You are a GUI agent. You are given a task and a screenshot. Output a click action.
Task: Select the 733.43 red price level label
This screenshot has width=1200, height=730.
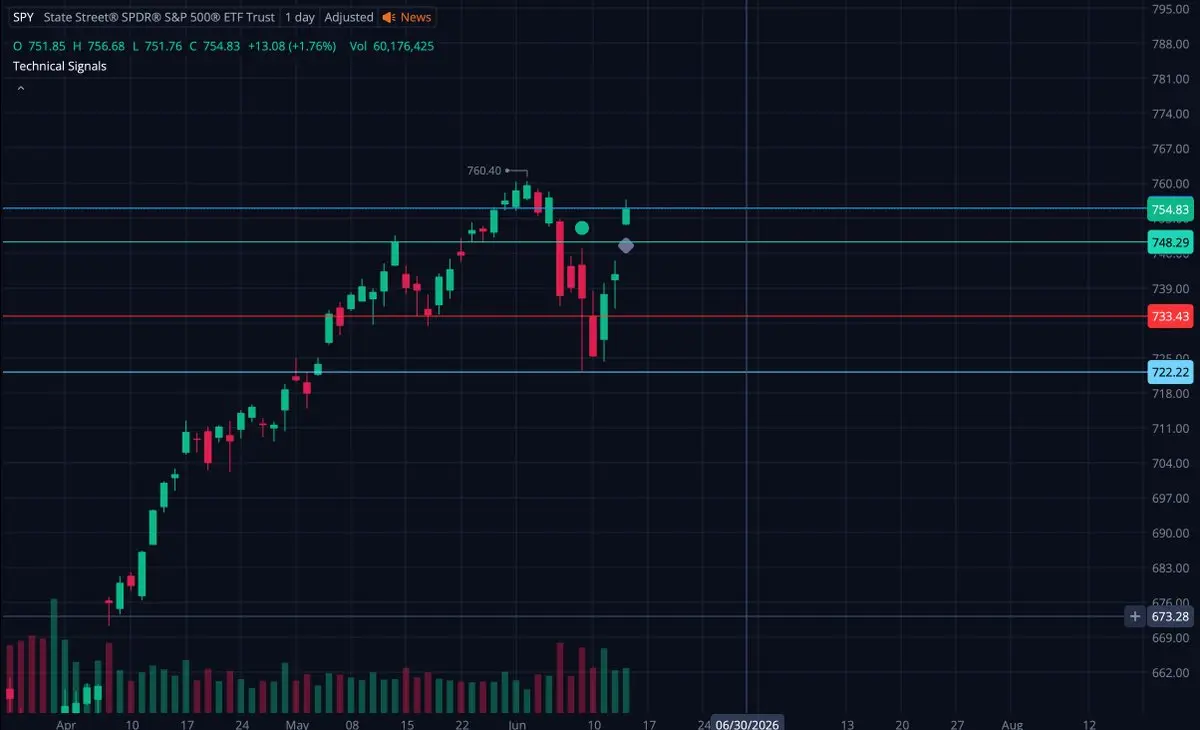(1170, 316)
